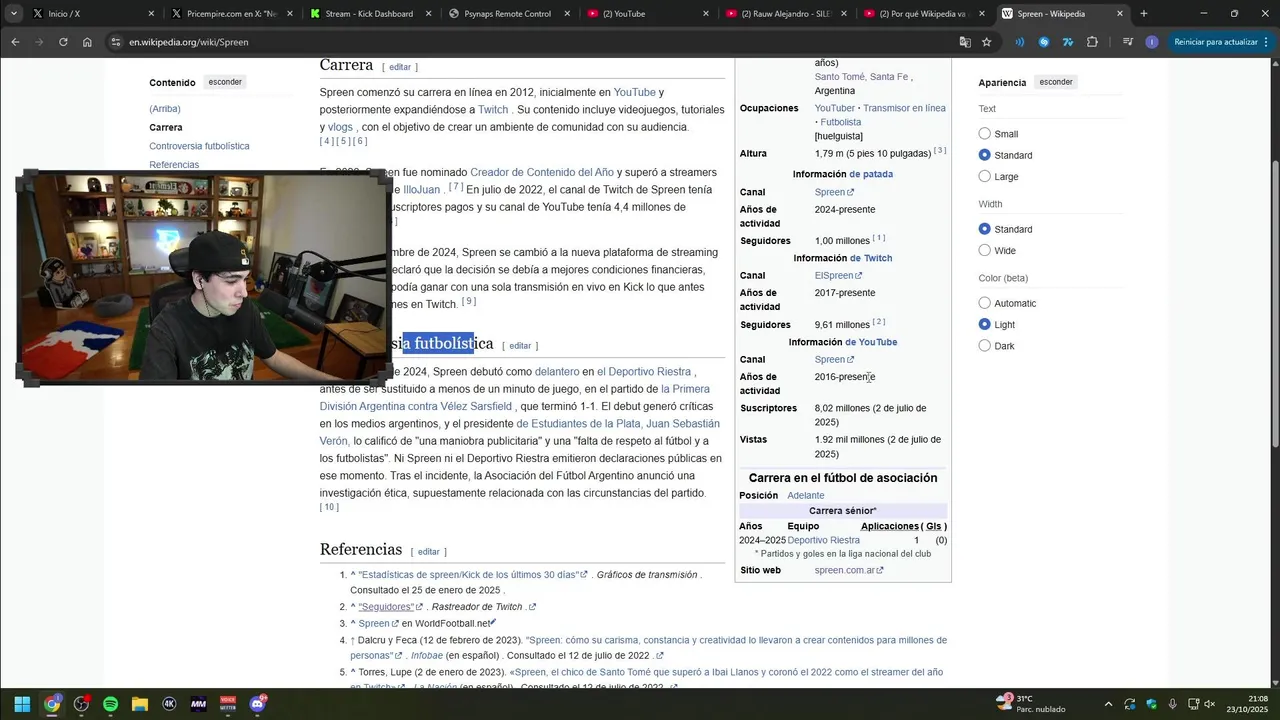Open the Deportivo Riestra infobox link

tap(823, 540)
